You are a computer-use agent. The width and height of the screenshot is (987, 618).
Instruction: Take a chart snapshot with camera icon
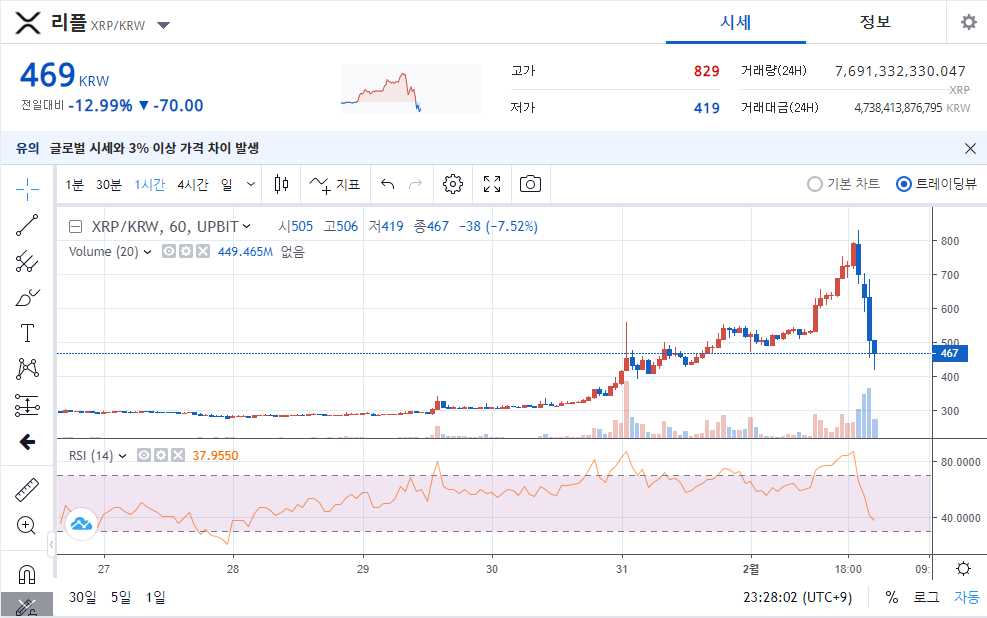[530, 184]
